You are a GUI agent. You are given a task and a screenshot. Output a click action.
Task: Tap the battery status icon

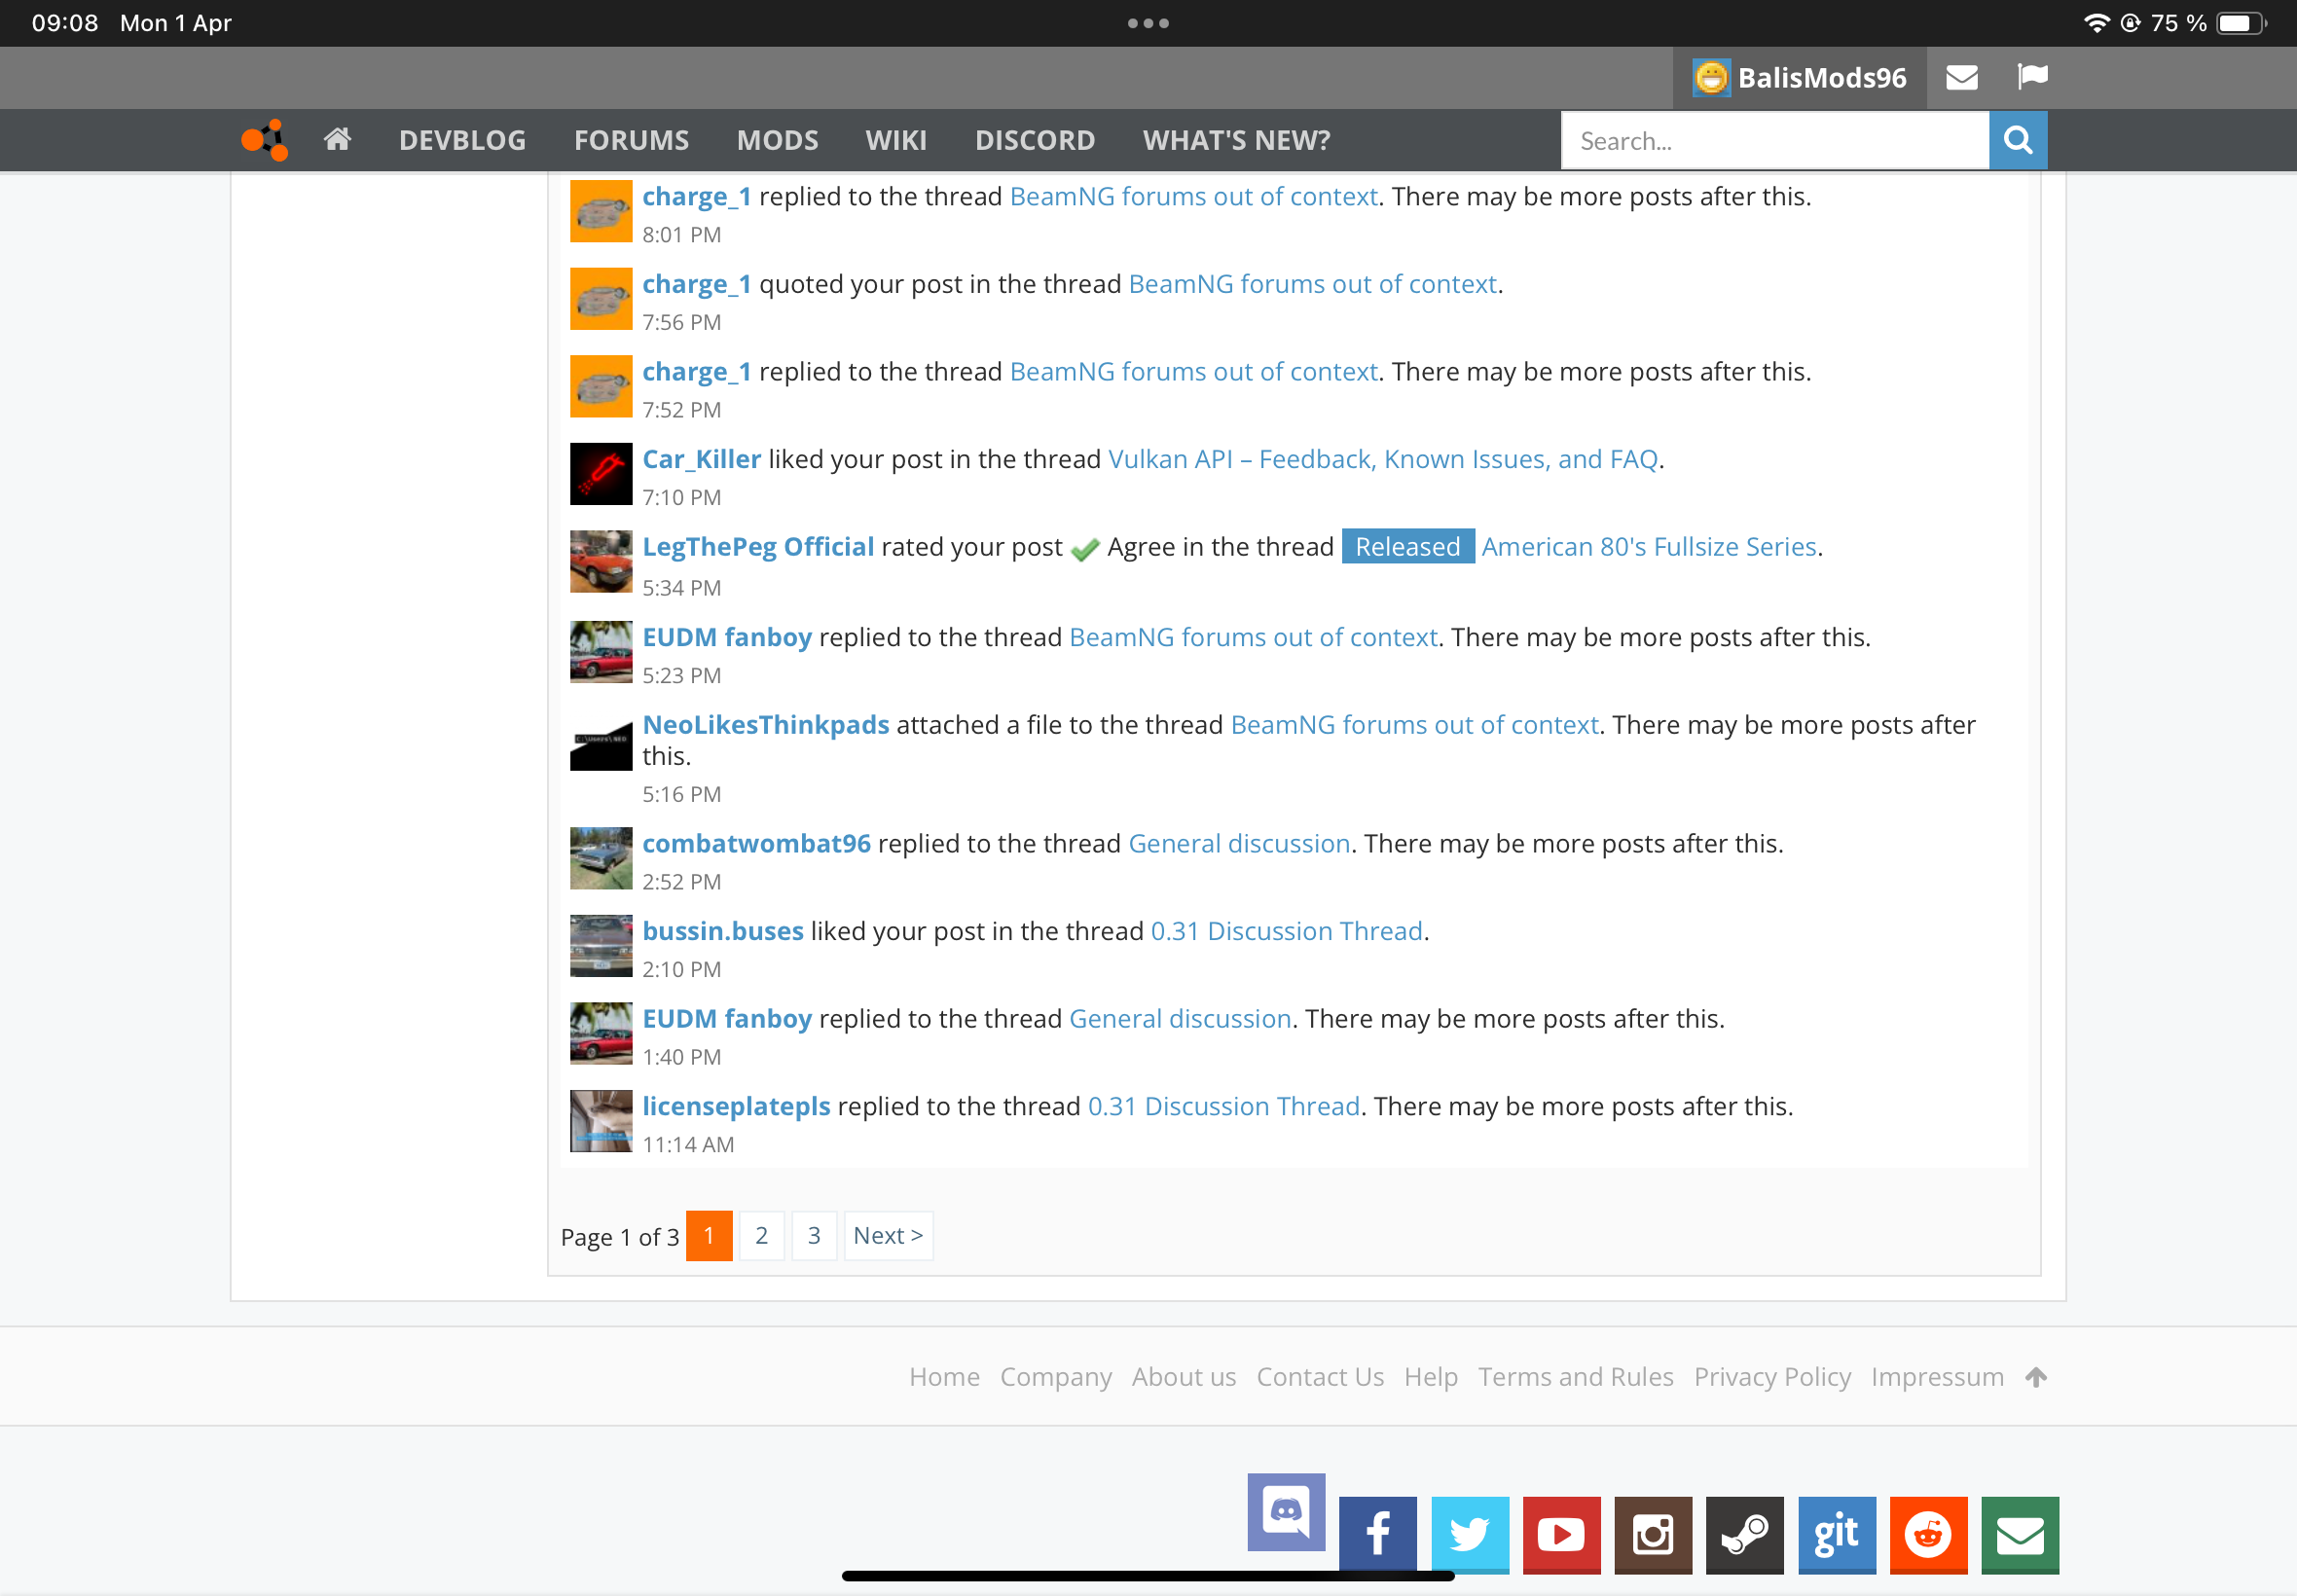point(2240,23)
